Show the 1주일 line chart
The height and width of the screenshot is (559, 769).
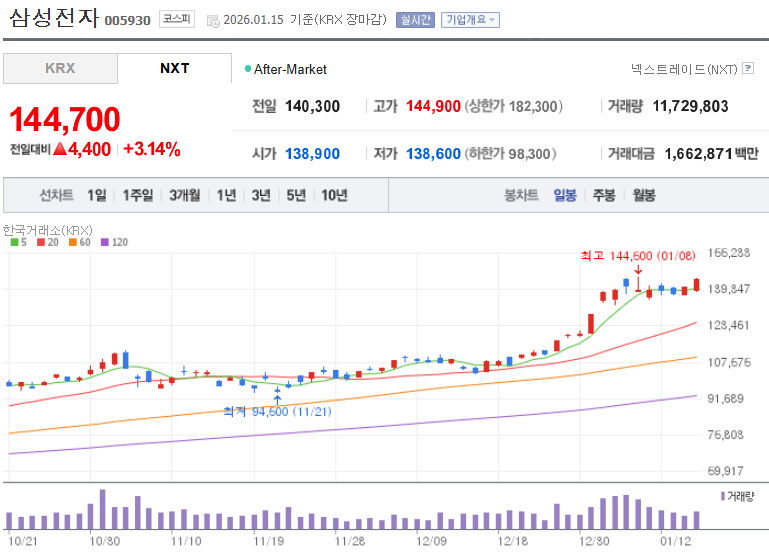tap(138, 195)
